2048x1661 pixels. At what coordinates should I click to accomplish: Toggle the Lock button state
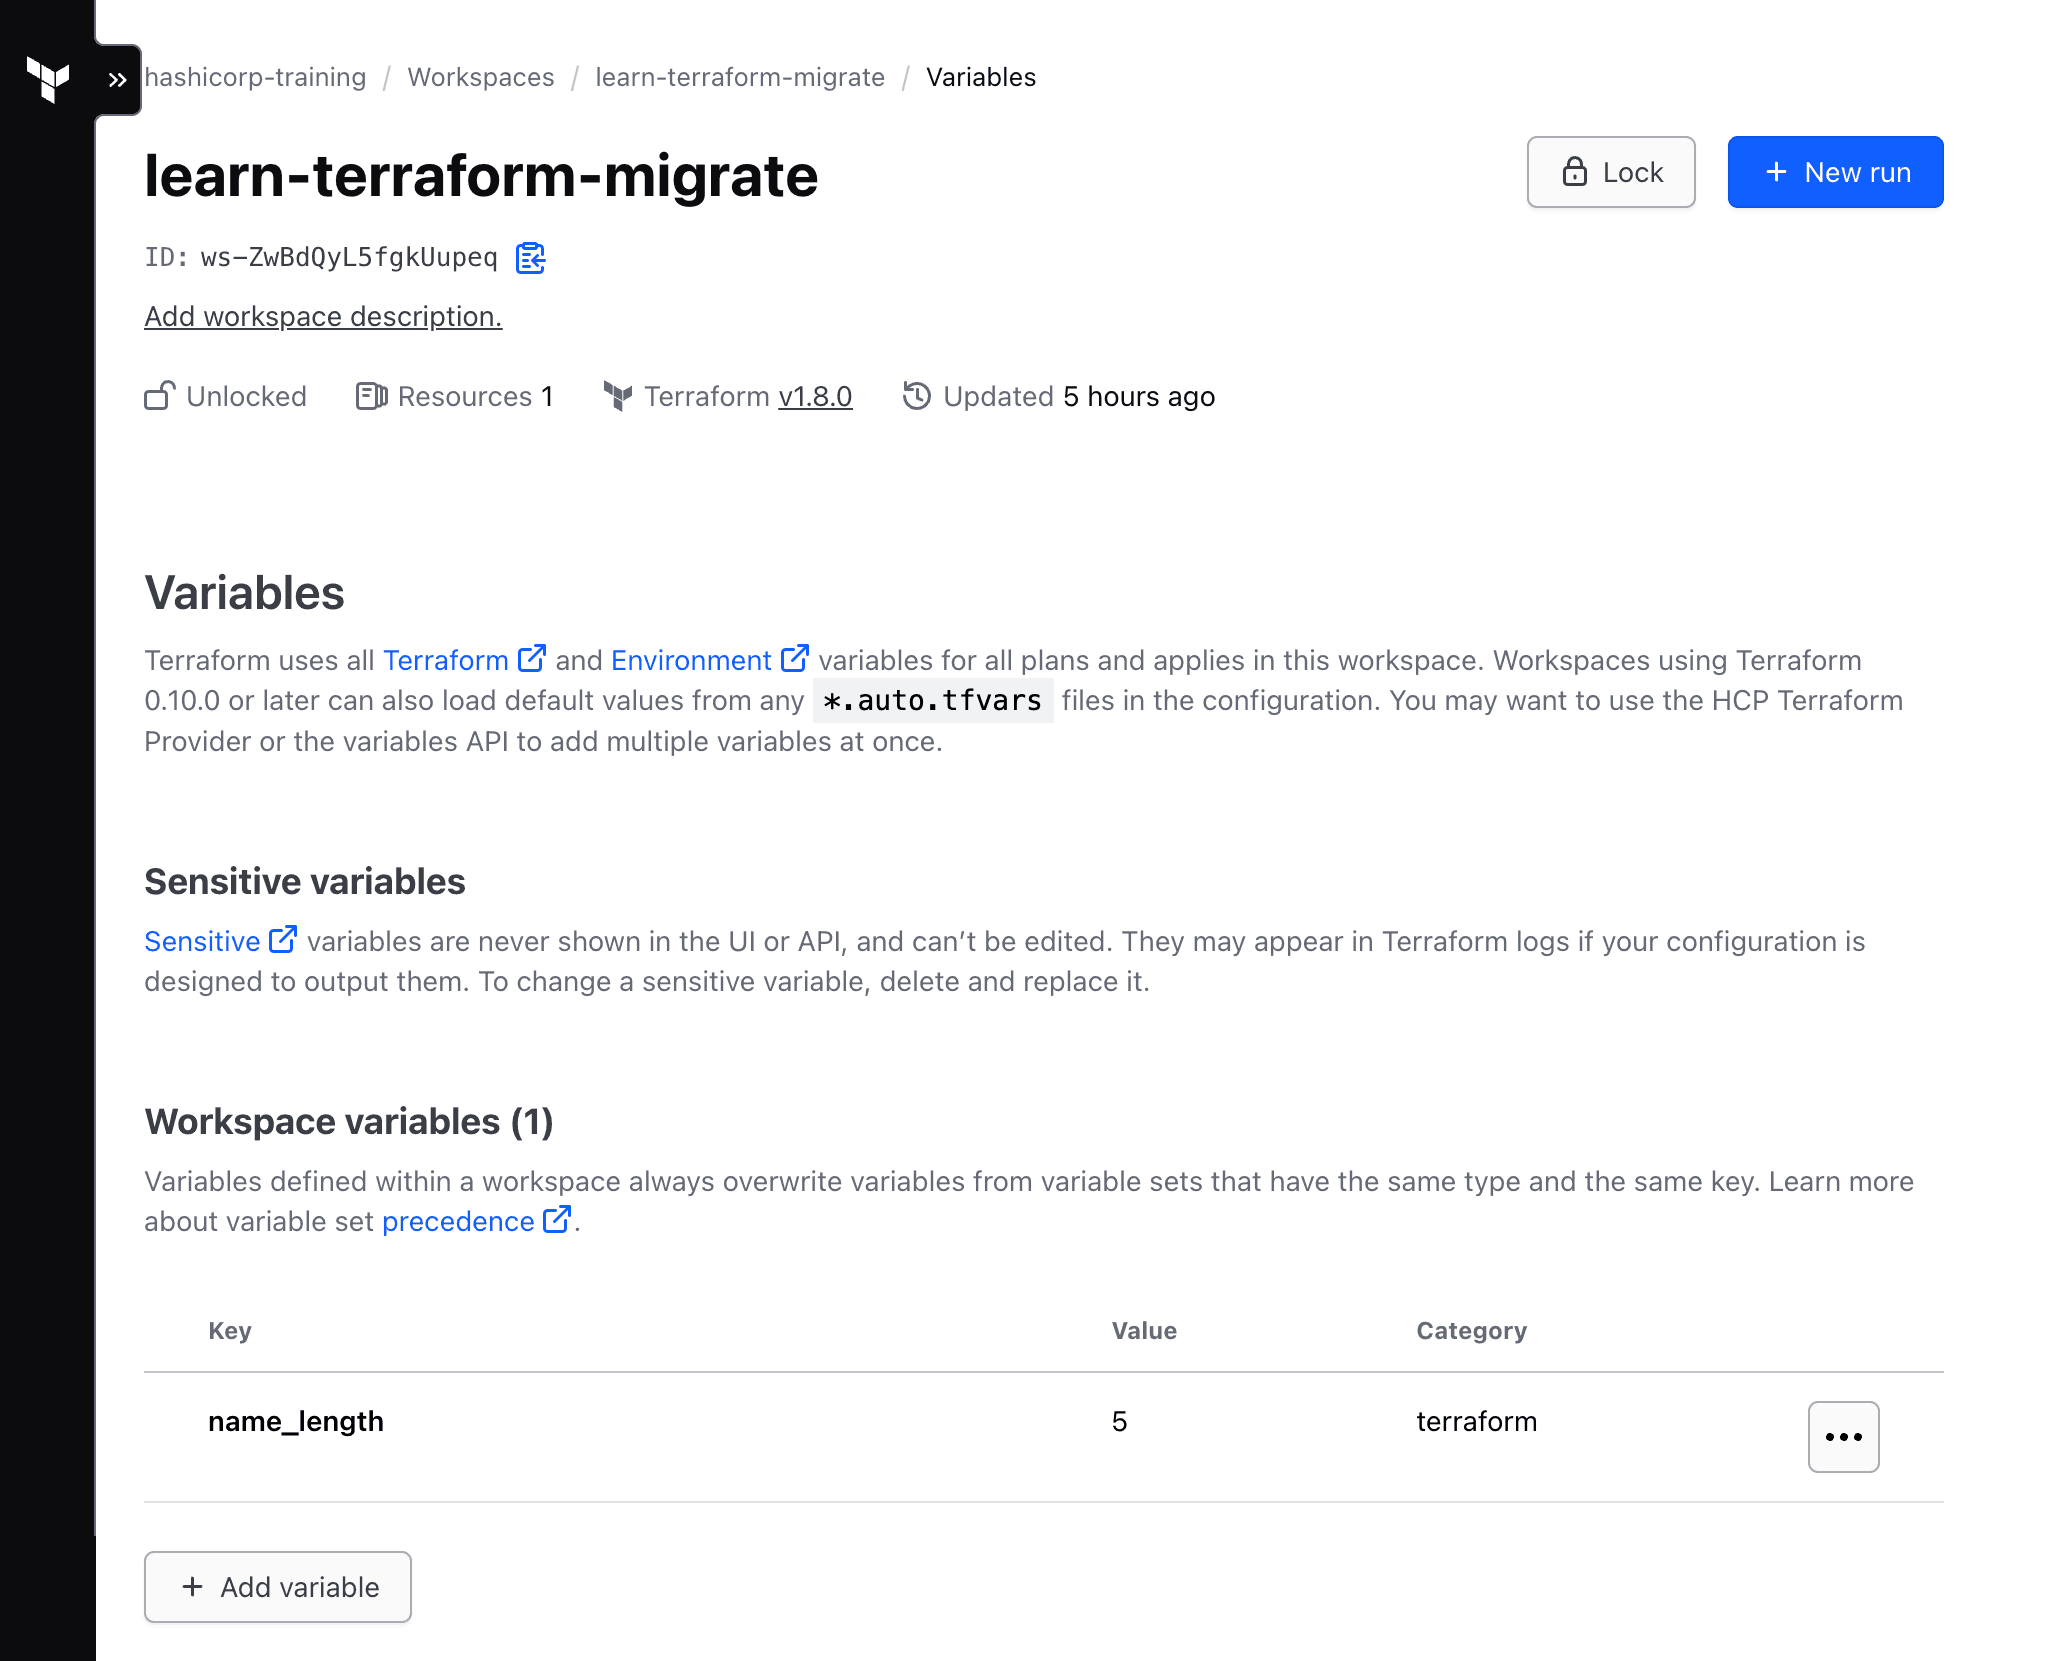[1609, 171]
